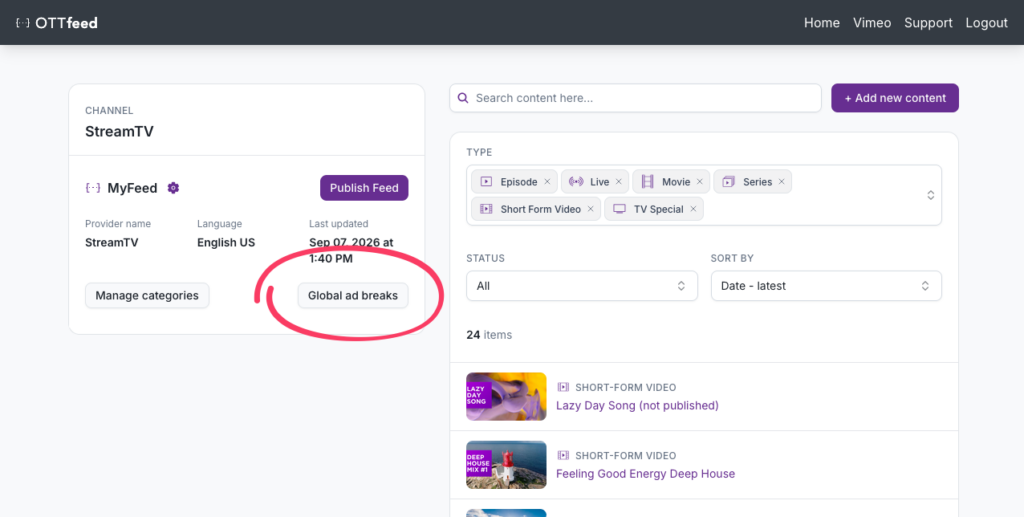Click the English US language value
The image size is (1024, 517).
pos(226,242)
